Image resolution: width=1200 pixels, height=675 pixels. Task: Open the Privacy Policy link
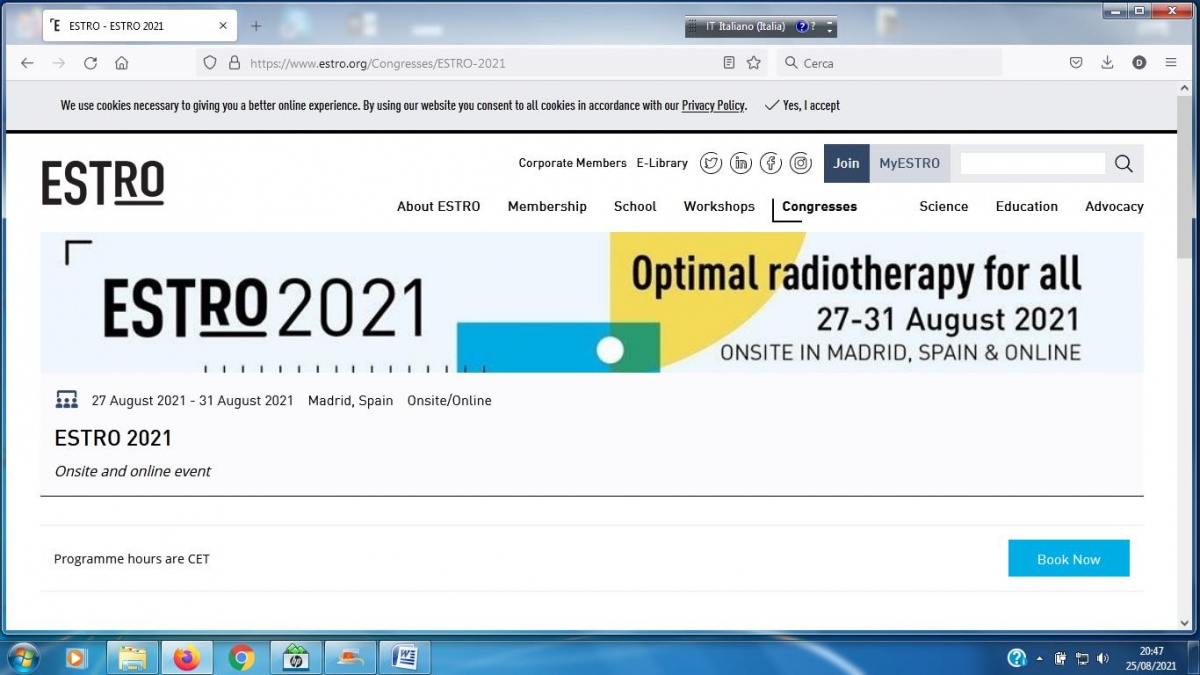713,105
